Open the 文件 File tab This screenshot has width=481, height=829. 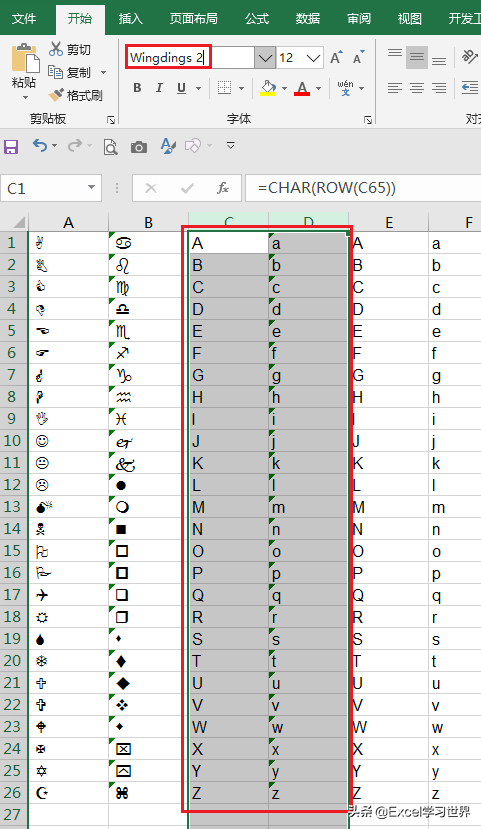pos(24,19)
